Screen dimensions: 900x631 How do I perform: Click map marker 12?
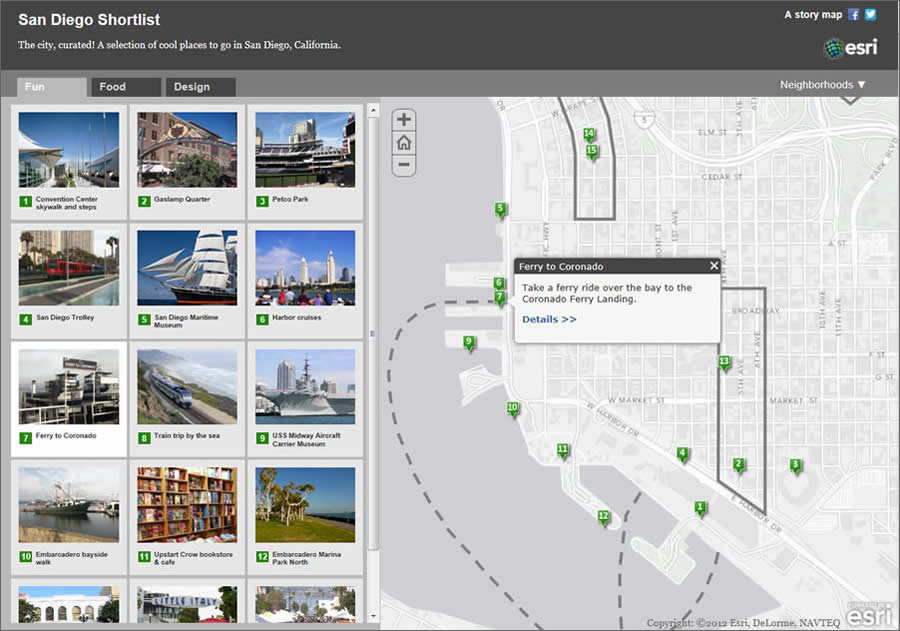tap(603, 517)
